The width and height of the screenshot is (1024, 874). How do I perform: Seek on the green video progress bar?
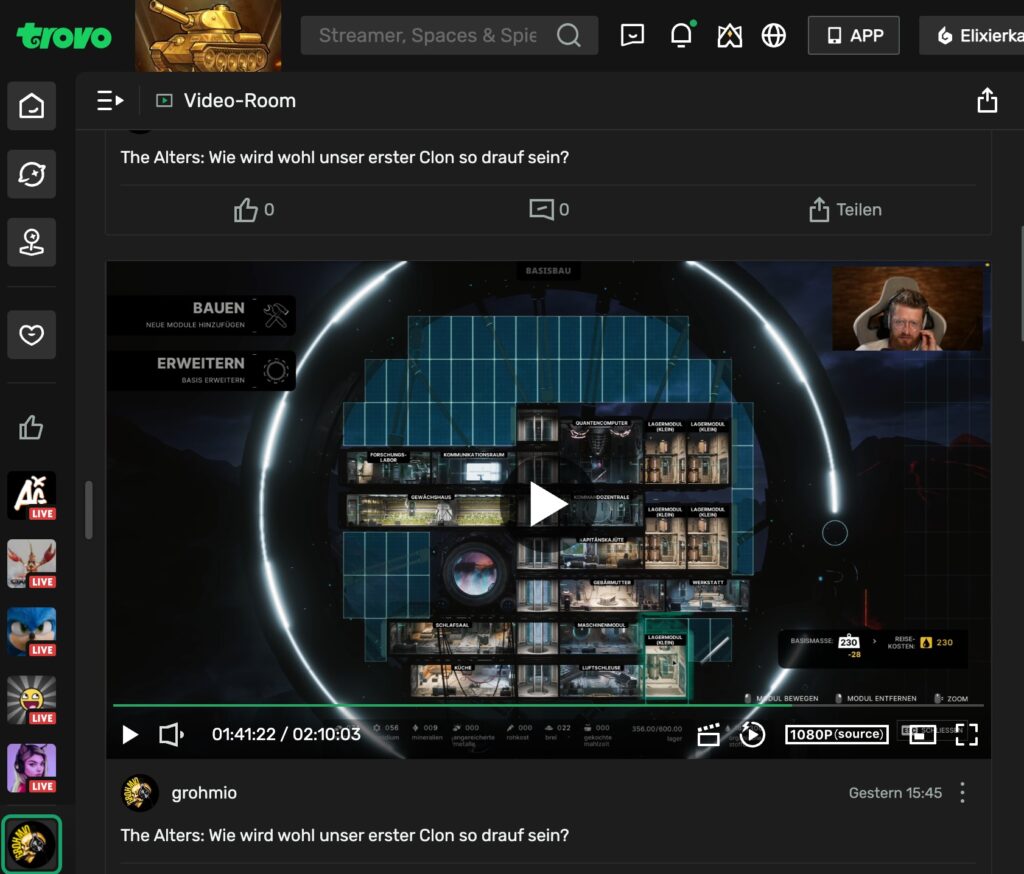pyautogui.click(x=548, y=705)
